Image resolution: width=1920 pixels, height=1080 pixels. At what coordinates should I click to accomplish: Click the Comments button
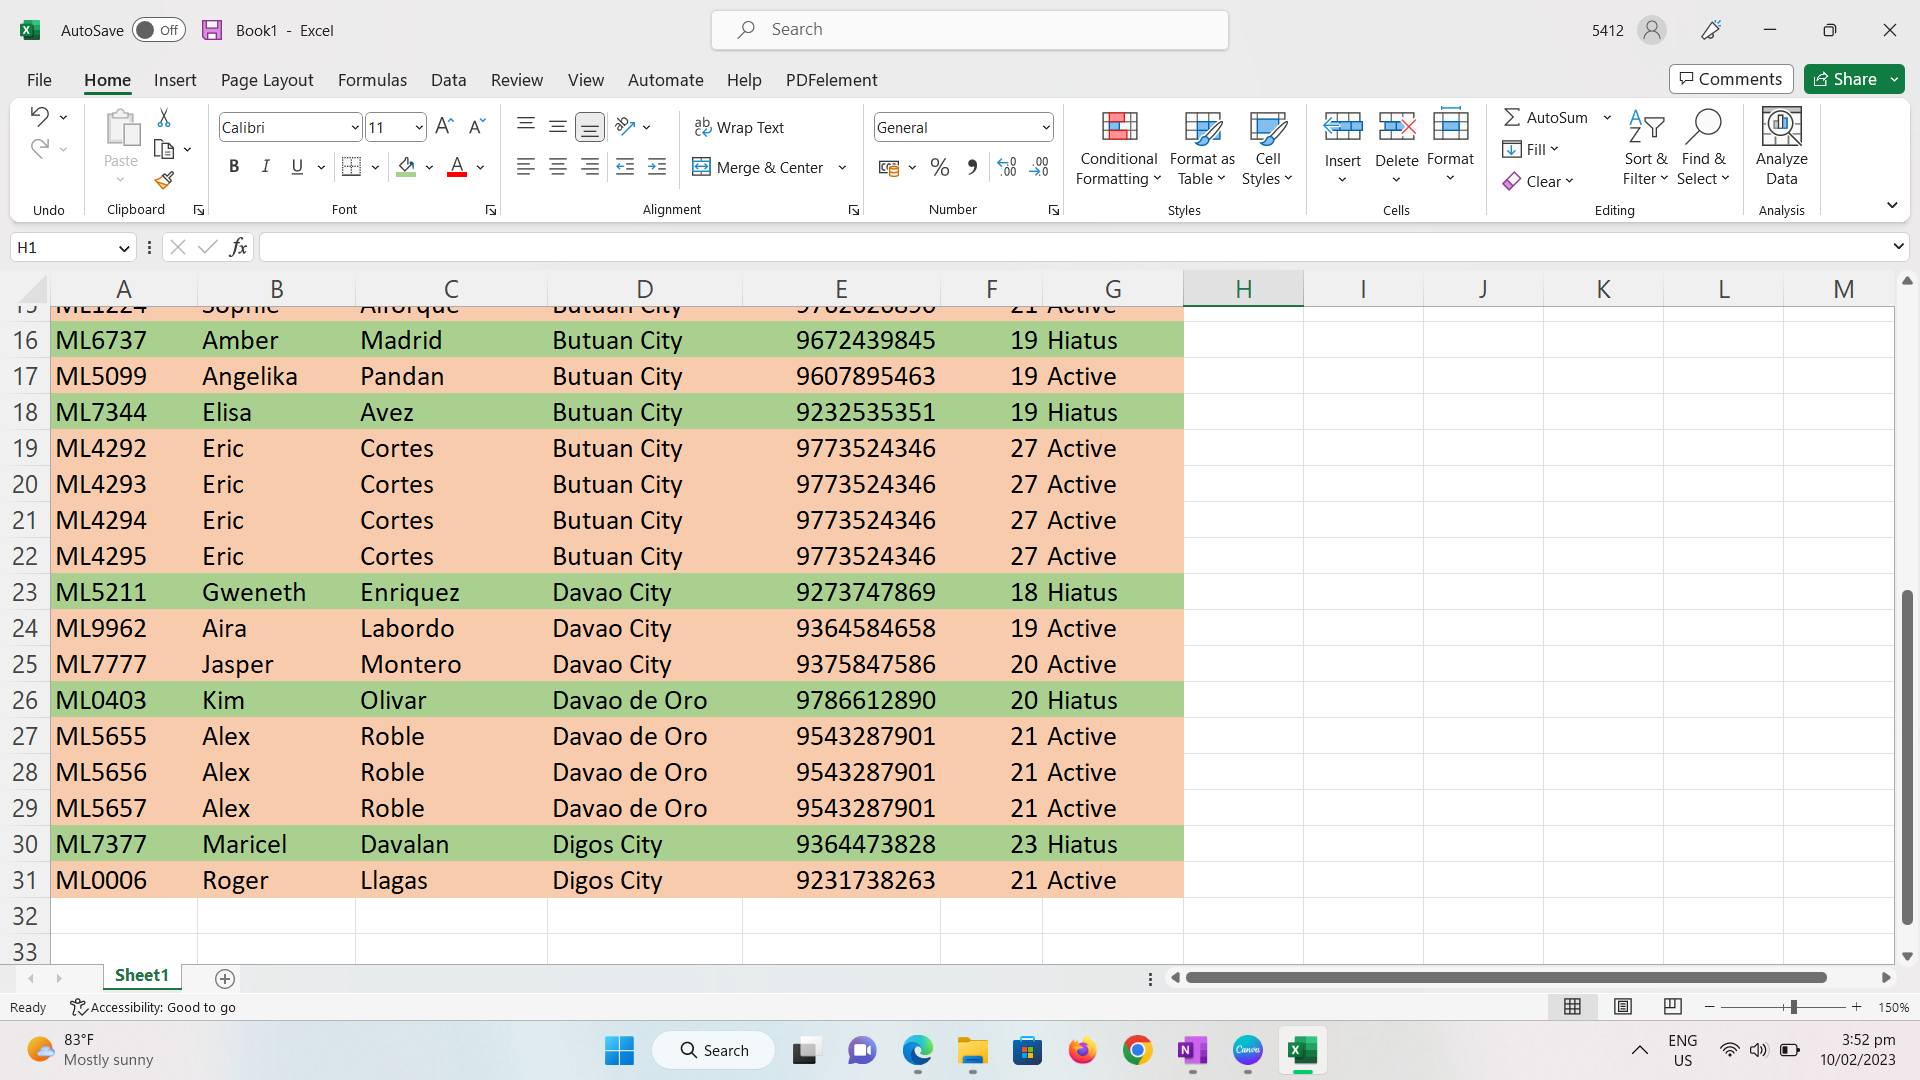tap(1731, 79)
